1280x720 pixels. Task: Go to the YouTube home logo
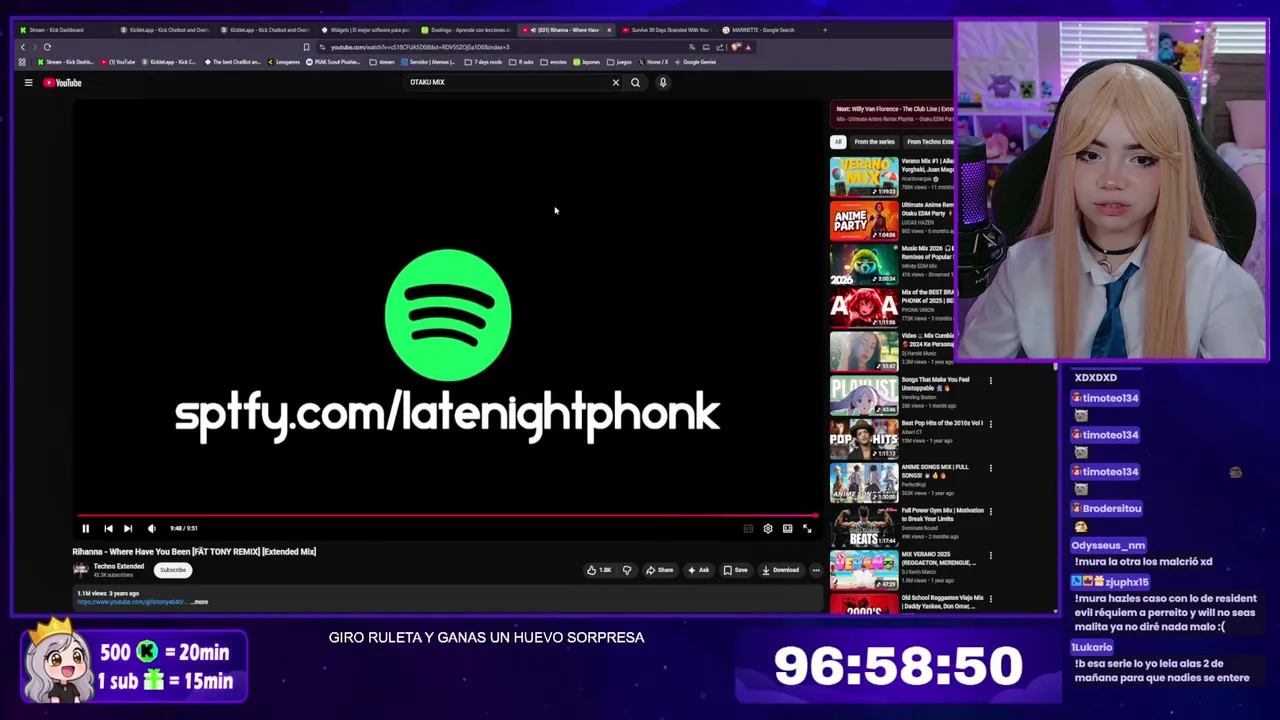[62, 83]
